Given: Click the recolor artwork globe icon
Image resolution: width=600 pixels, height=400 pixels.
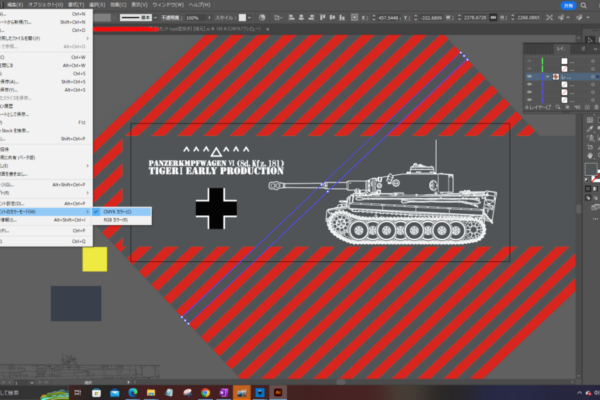Looking at the screenshot, I should tap(262, 18).
